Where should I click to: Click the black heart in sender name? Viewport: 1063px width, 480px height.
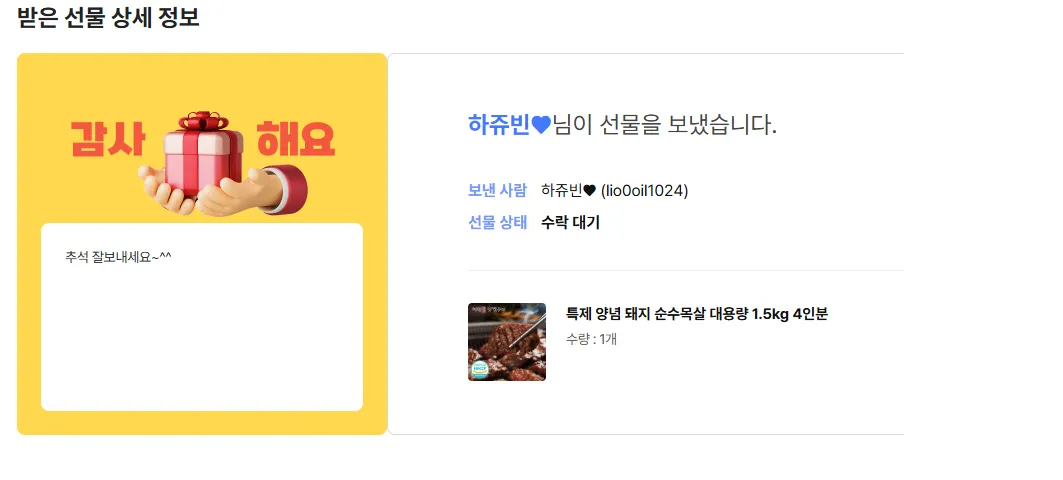tap(589, 191)
